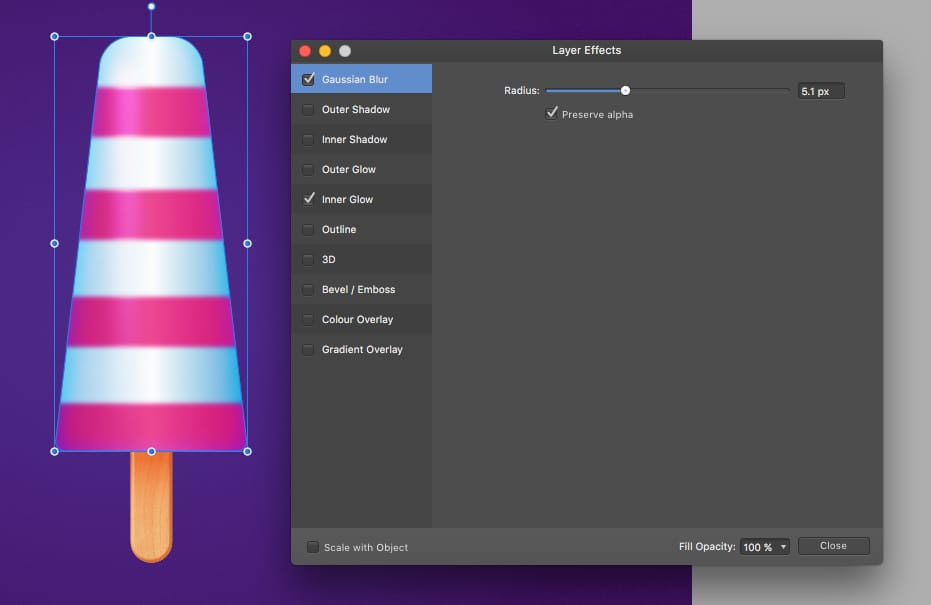The height and width of the screenshot is (605, 931).
Task: Click the top-right selection handle
Action: [x=248, y=37]
